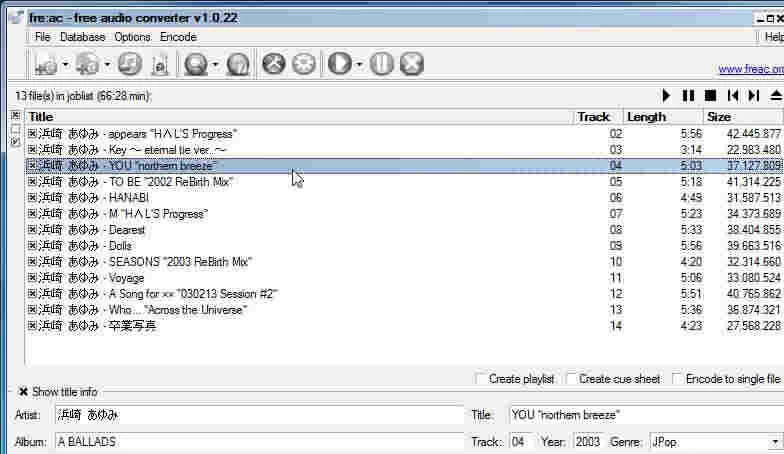The height and width of the screenshot is (454, 784).
Task: Open the Database menu
Action: coord(82,37)
